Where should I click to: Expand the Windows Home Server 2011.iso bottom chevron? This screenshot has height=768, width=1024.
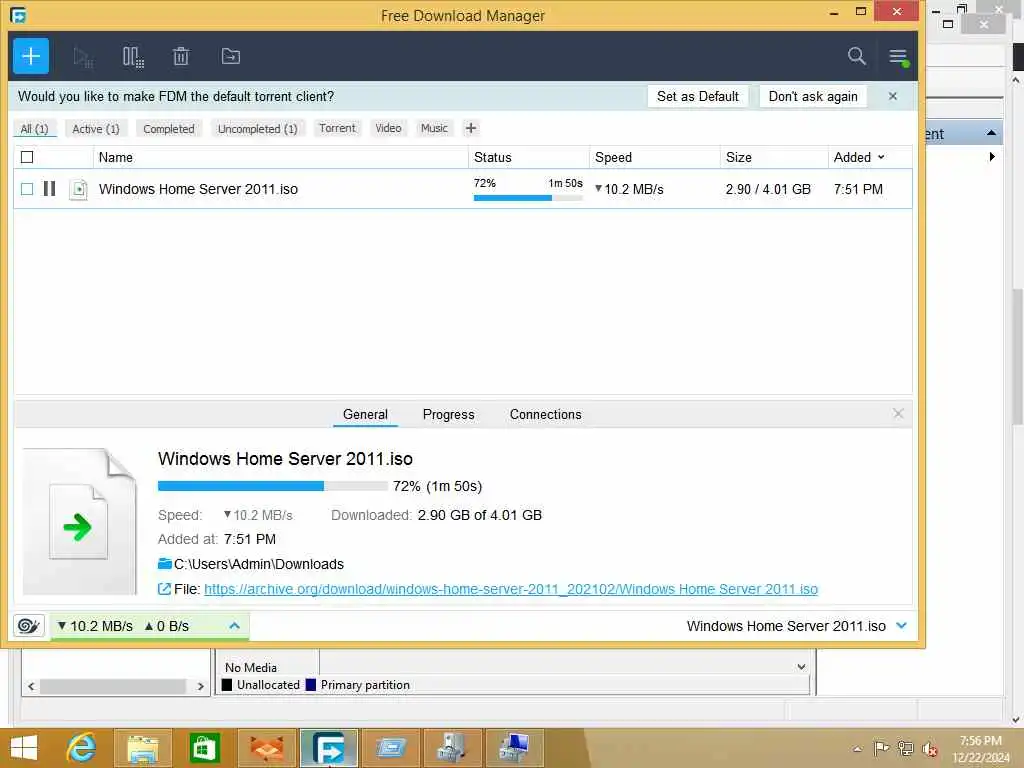(901, 626)
